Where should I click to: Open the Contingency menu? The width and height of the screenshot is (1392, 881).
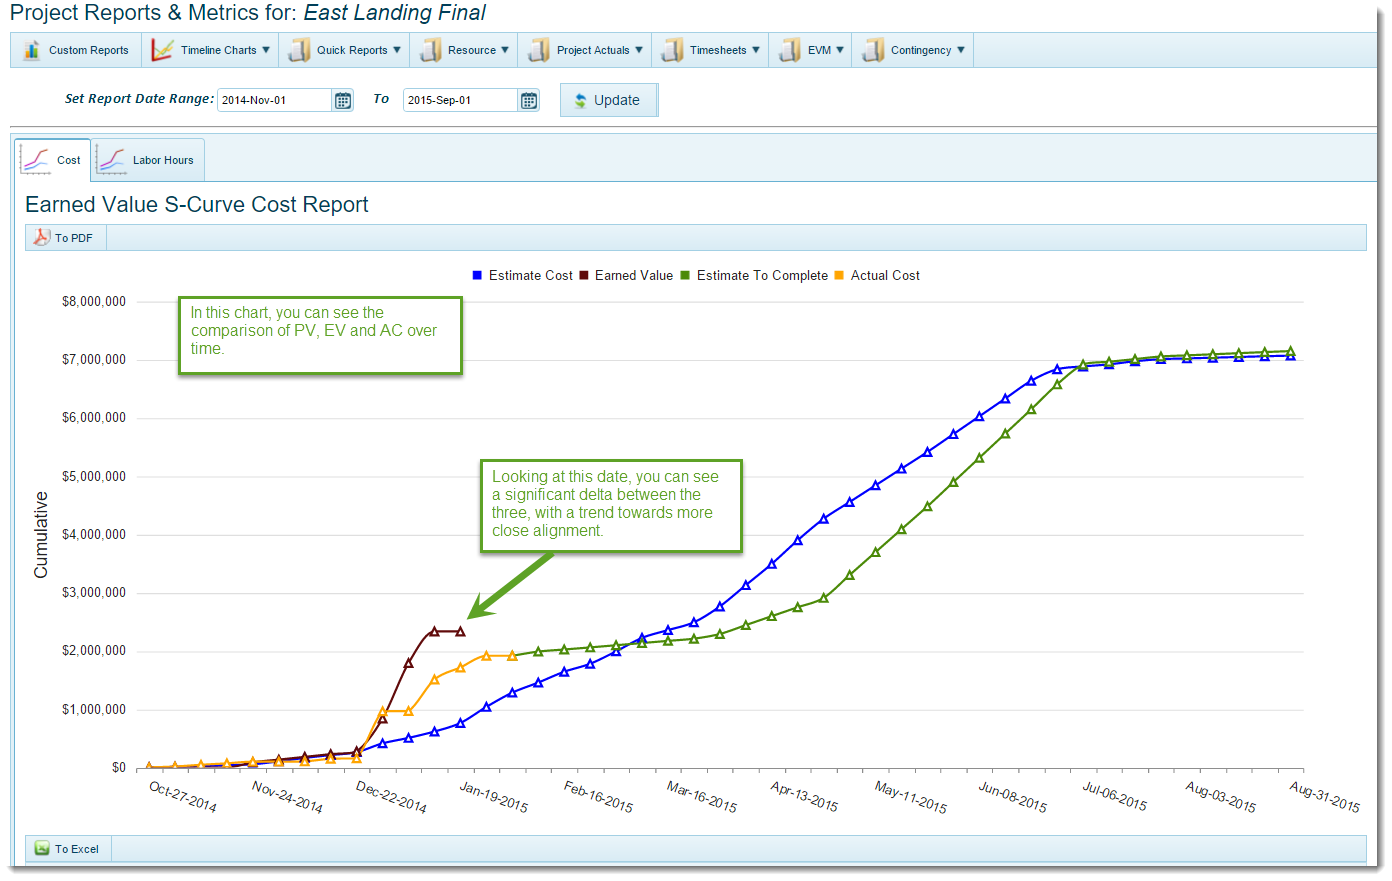click(913, 50)
